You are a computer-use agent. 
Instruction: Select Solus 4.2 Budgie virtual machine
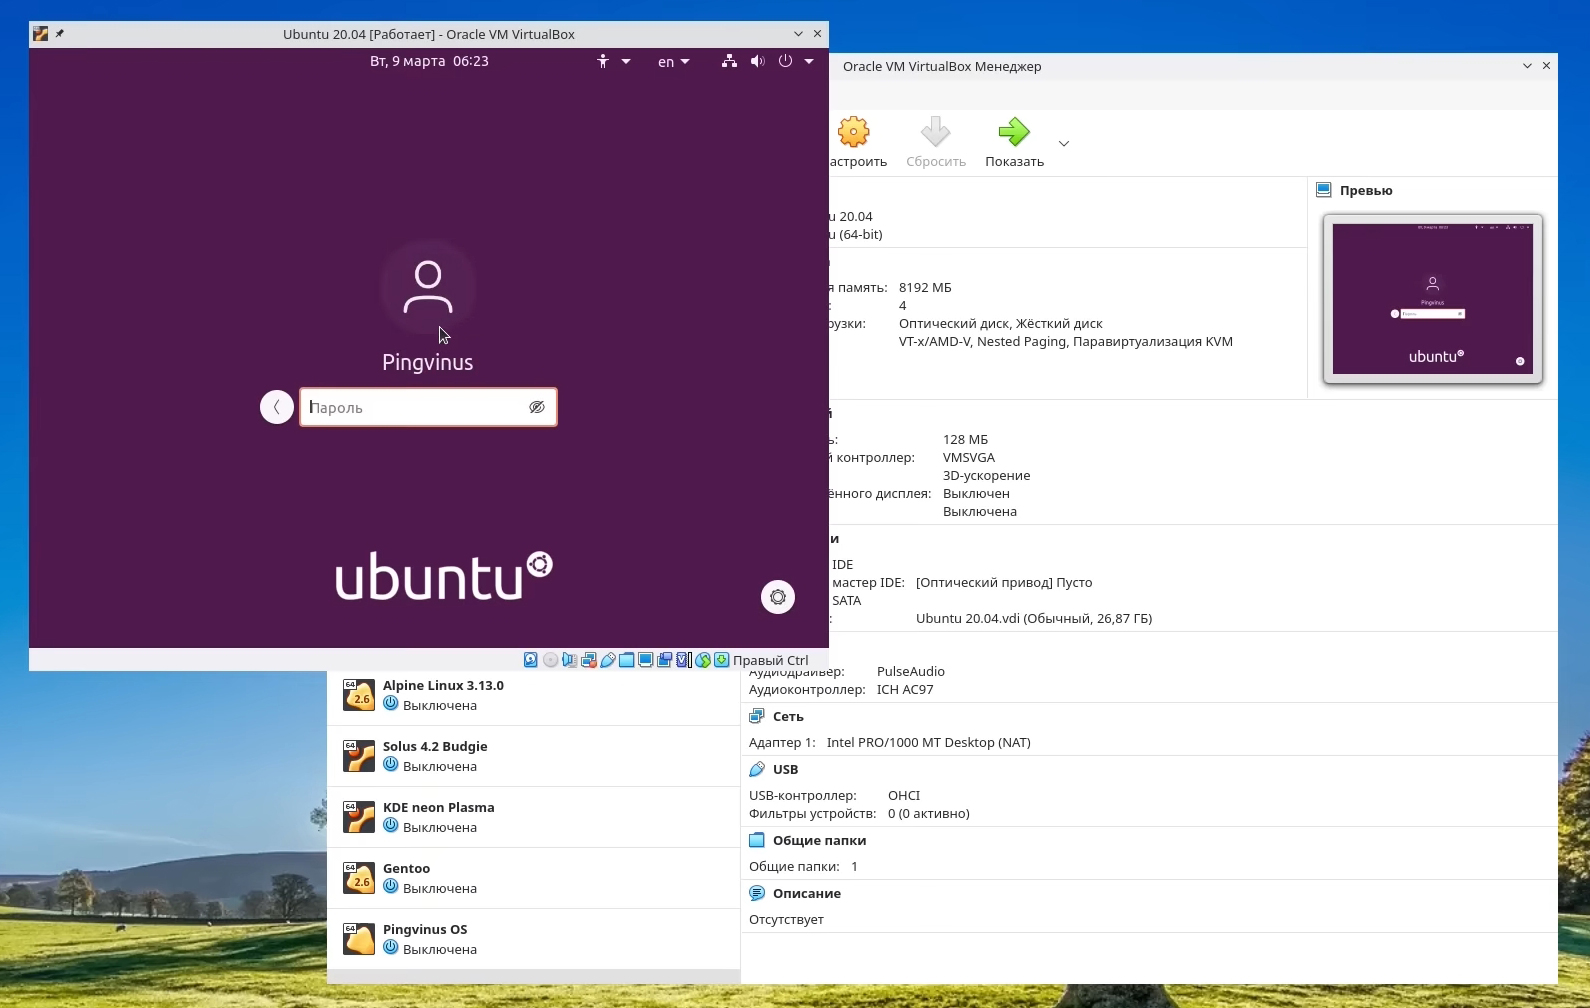(x=533, y=756)
